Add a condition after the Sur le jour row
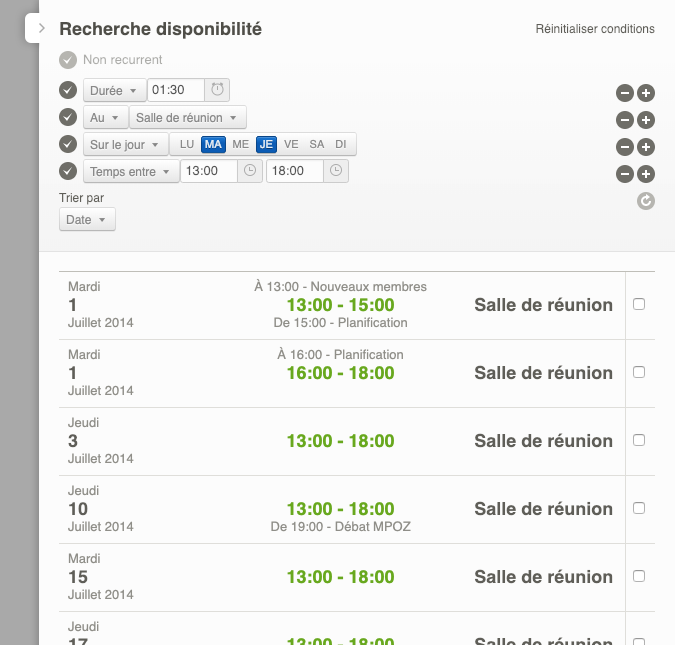Image resolution: width=675 pixels, height=645 pixels. pyautogui.click(x=646, y=147)
